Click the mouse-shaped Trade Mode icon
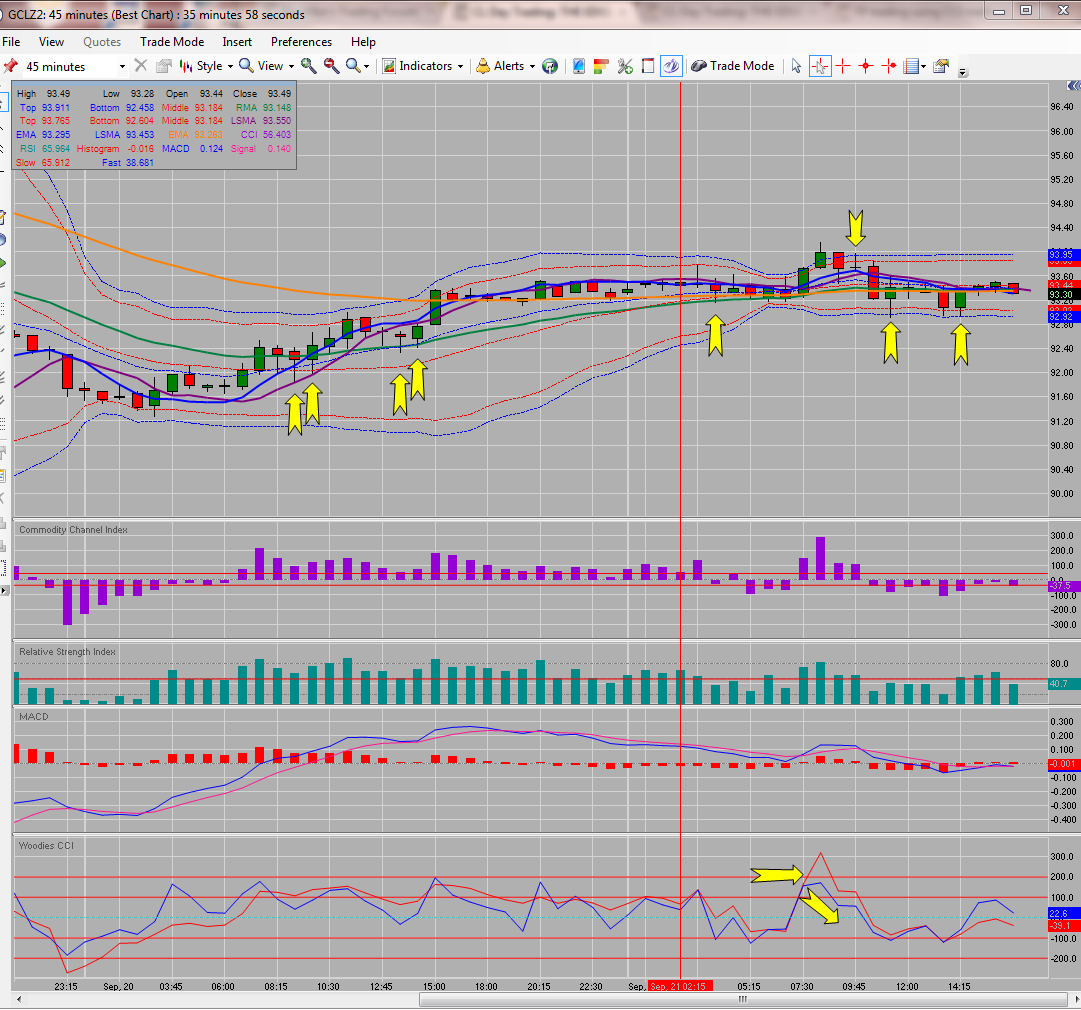Image resolution: width=1081 pixels, height=1010 pixels. coord(699,66)
